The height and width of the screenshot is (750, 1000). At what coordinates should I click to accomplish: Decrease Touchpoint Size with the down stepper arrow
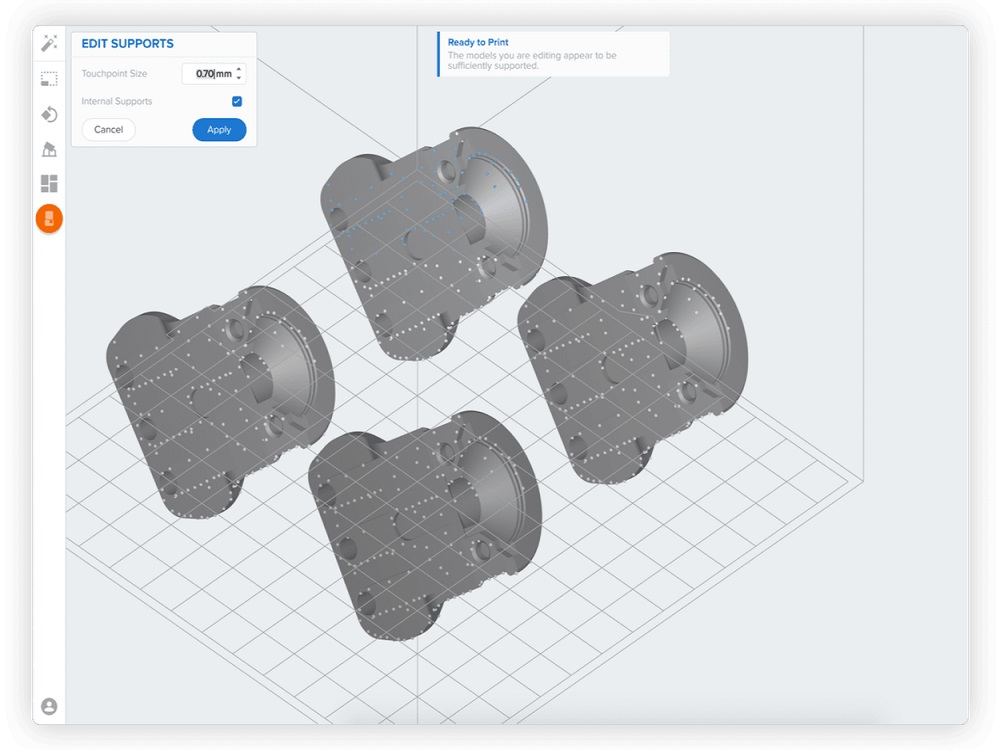(239, 77)
